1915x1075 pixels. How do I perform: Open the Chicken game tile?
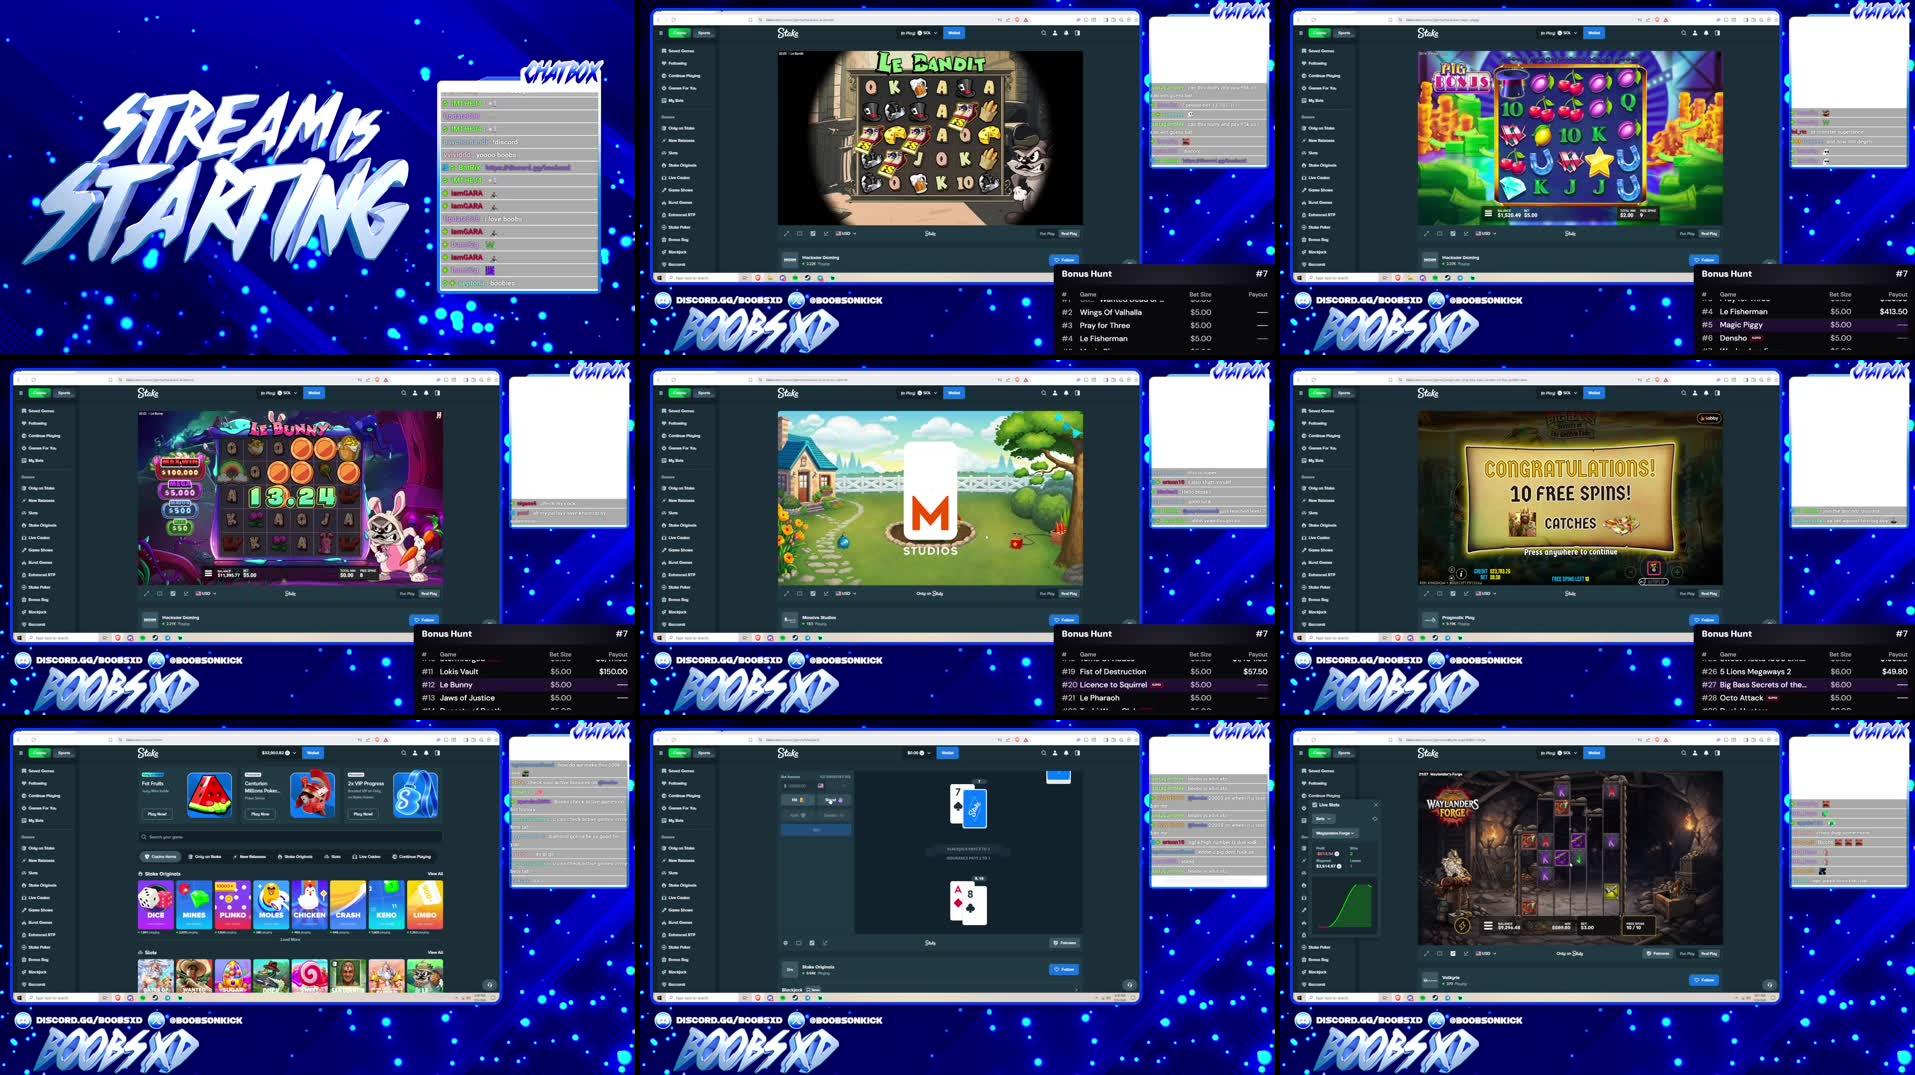click(309, 905)
